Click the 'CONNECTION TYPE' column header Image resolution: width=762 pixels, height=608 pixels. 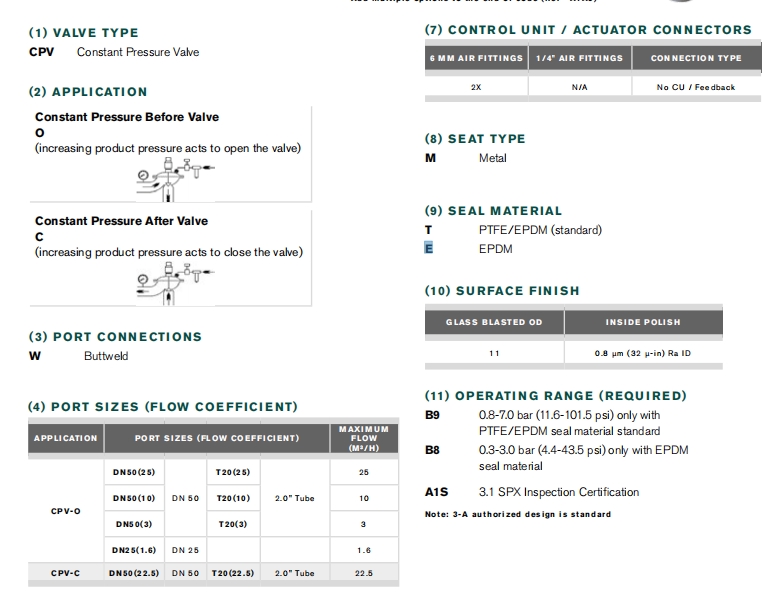pyautogui.click(x=696, y=58)
